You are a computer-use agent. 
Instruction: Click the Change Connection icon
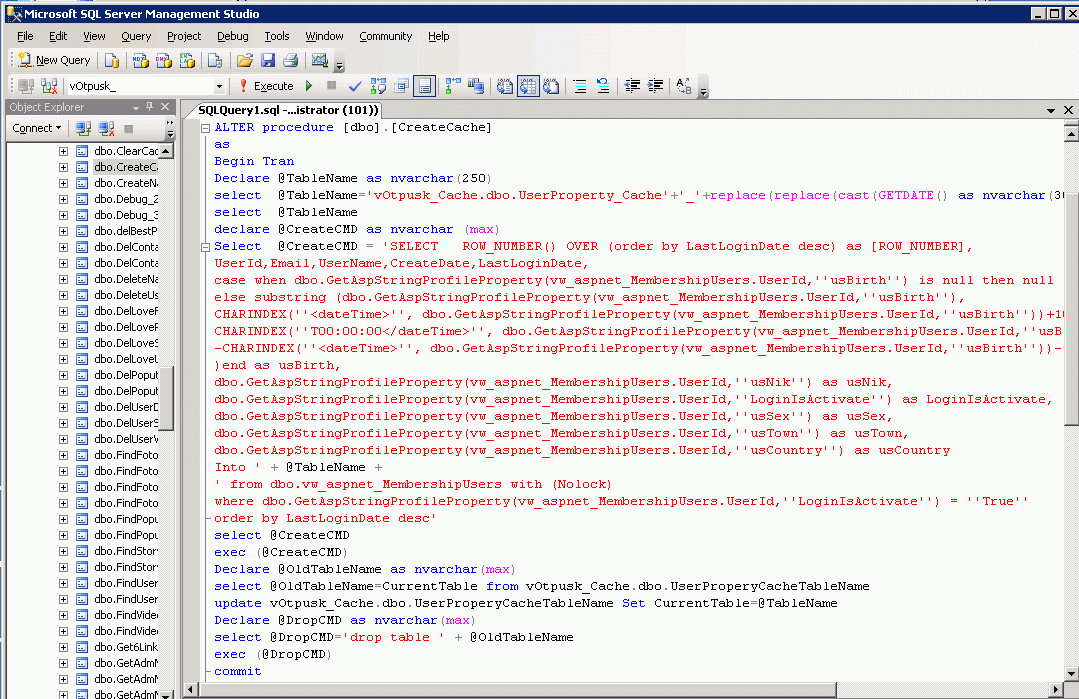pos(49,86)
